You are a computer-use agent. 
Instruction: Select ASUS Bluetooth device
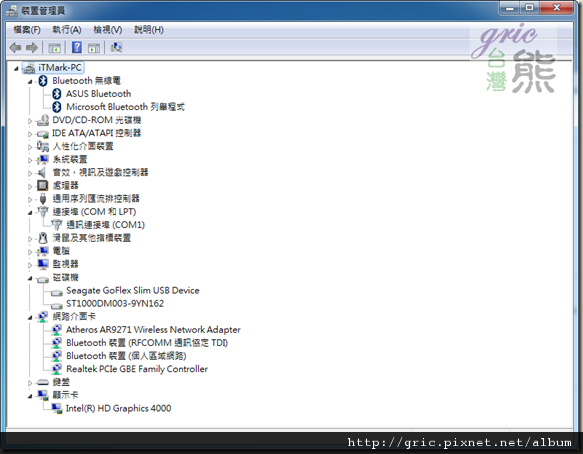[x=99, y=94]
